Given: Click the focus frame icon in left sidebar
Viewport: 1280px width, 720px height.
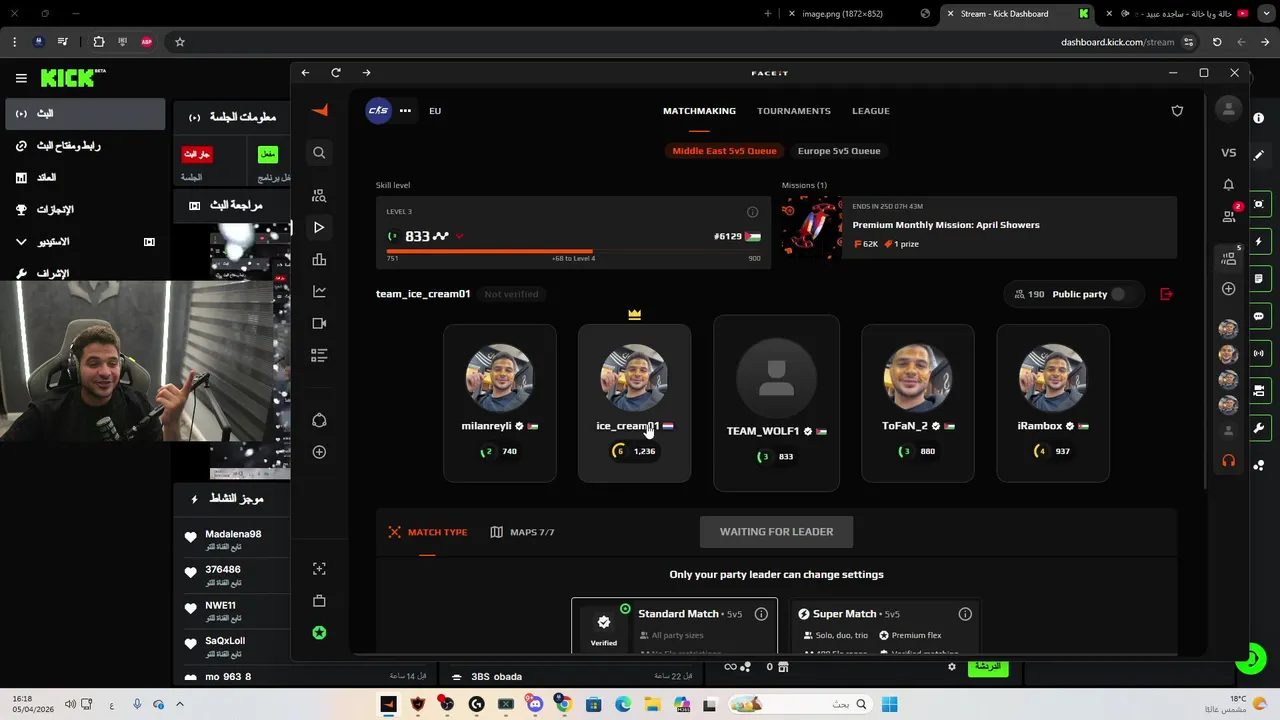Looking at the screenshot, I should [319, 568].
